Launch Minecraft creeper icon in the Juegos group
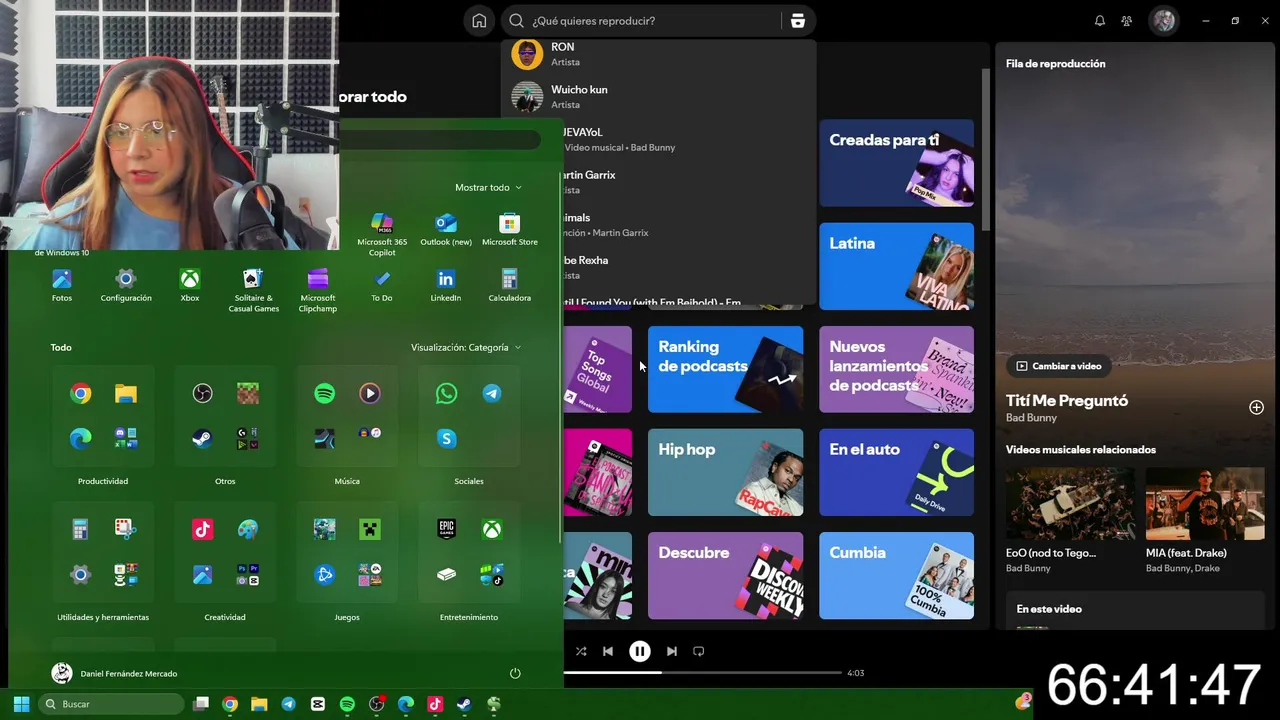The image size is (1280, 720). (x=370, y=530)
